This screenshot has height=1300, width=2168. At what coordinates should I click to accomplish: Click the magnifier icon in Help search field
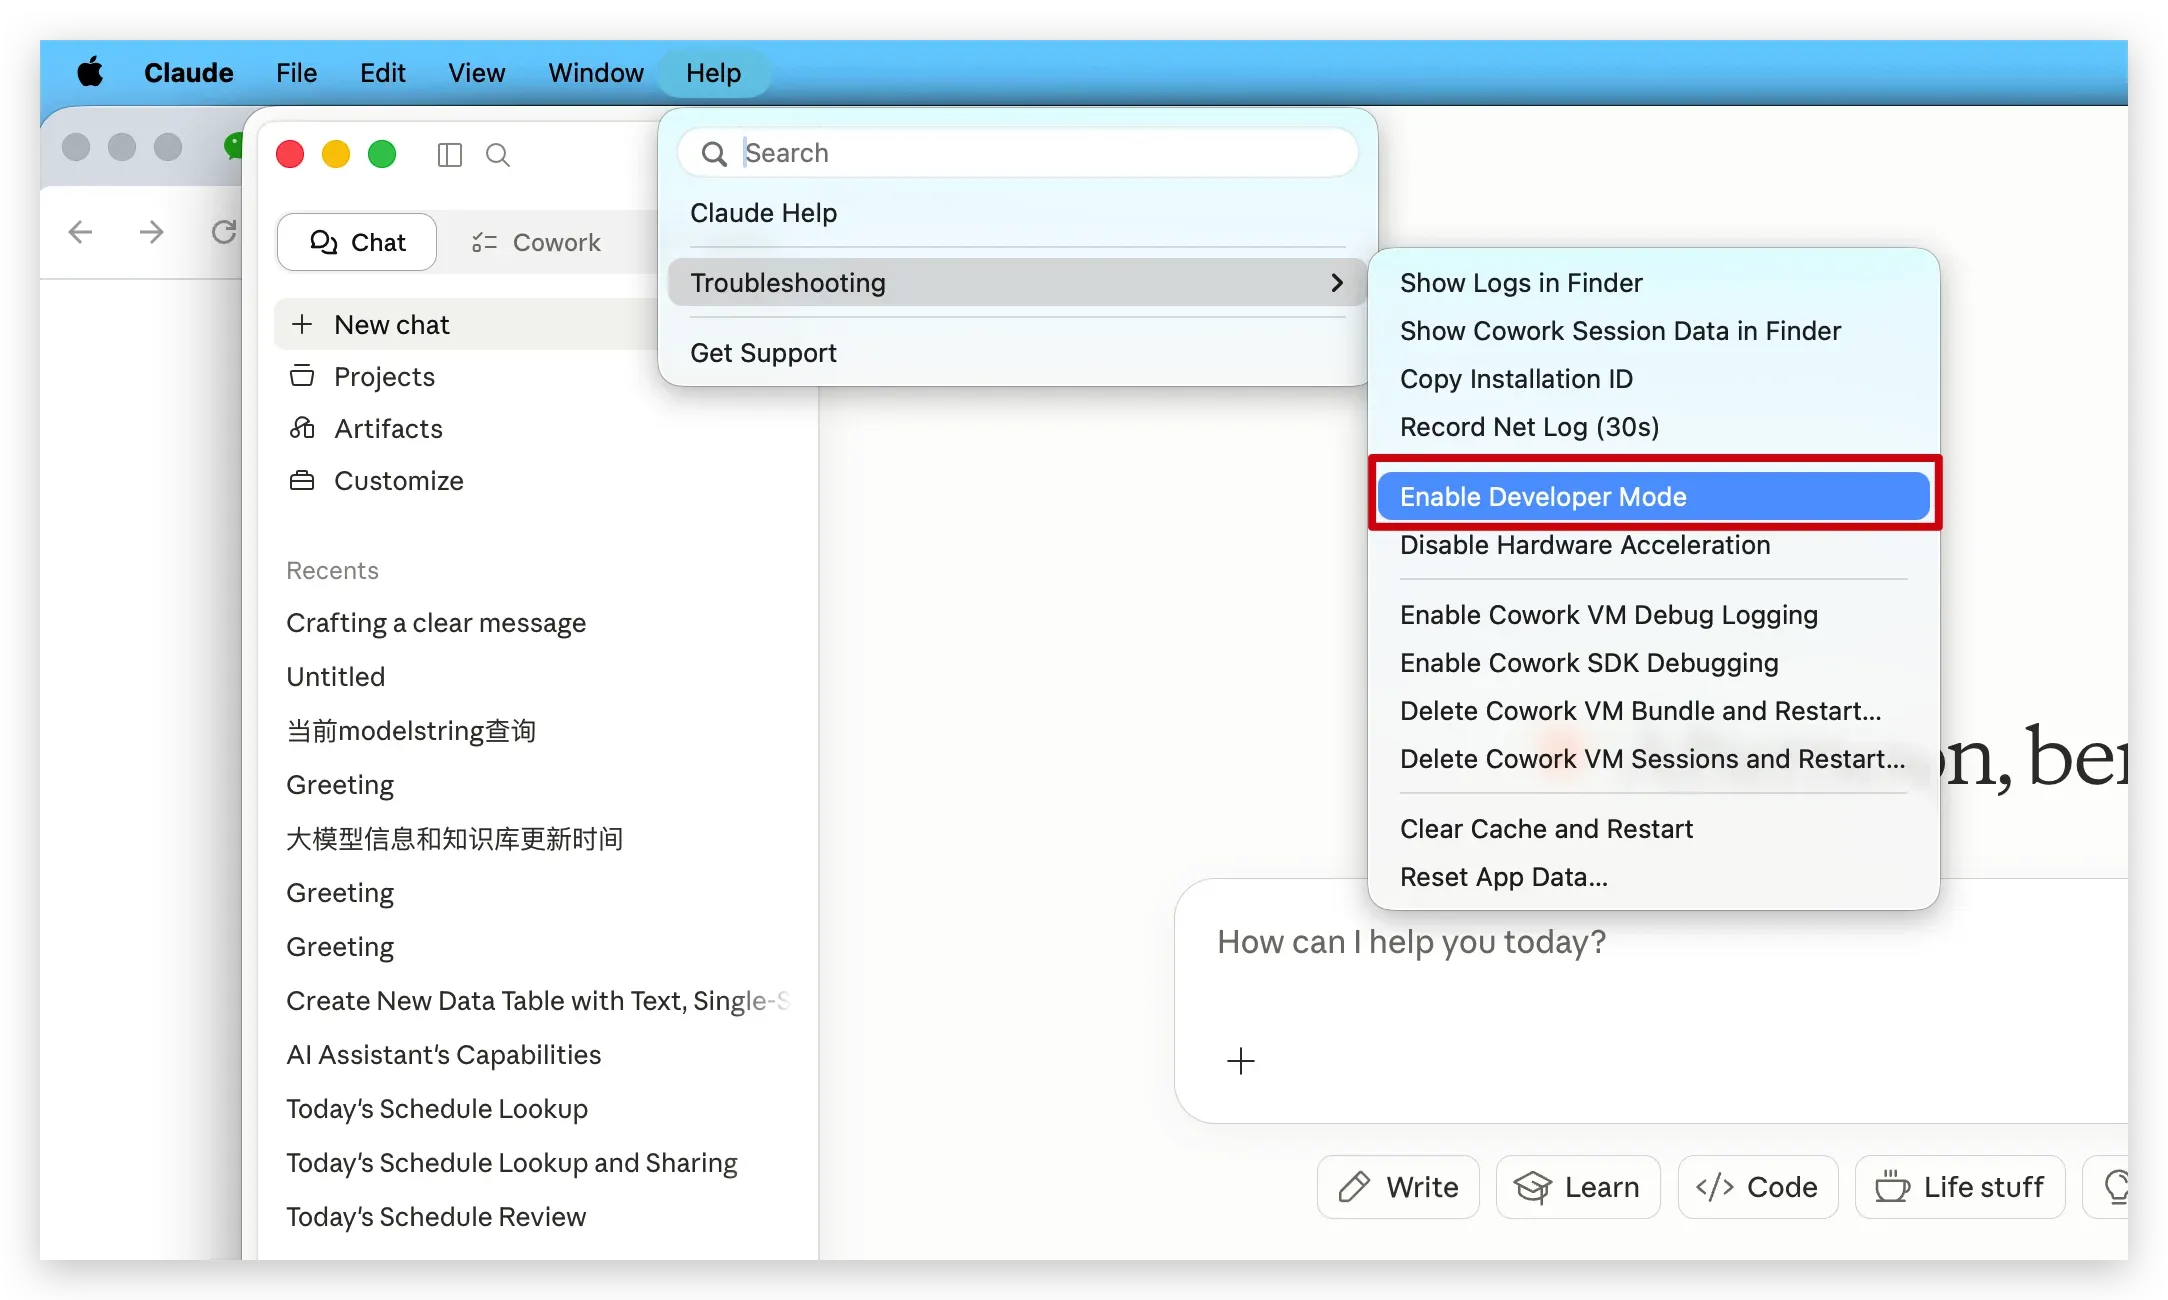[x=714, y=153]
